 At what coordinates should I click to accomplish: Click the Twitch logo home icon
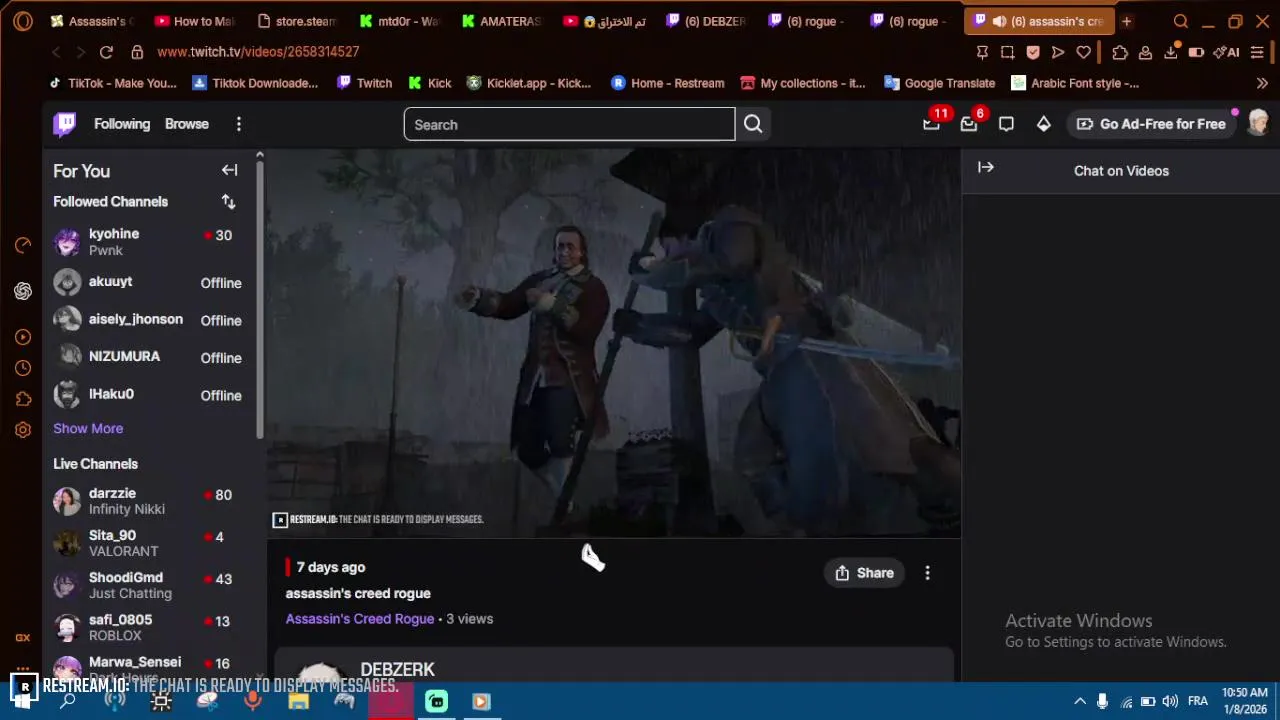[65, 124]
